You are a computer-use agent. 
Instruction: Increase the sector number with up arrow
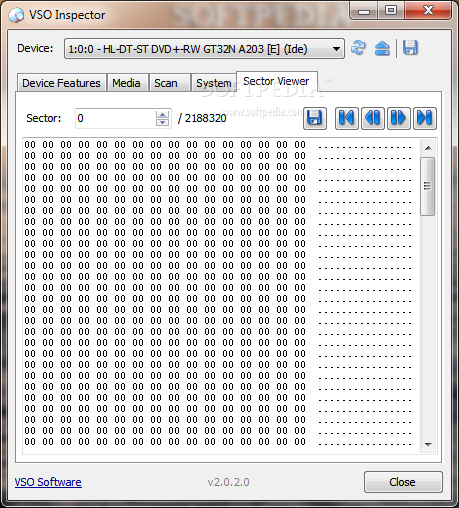162,114
